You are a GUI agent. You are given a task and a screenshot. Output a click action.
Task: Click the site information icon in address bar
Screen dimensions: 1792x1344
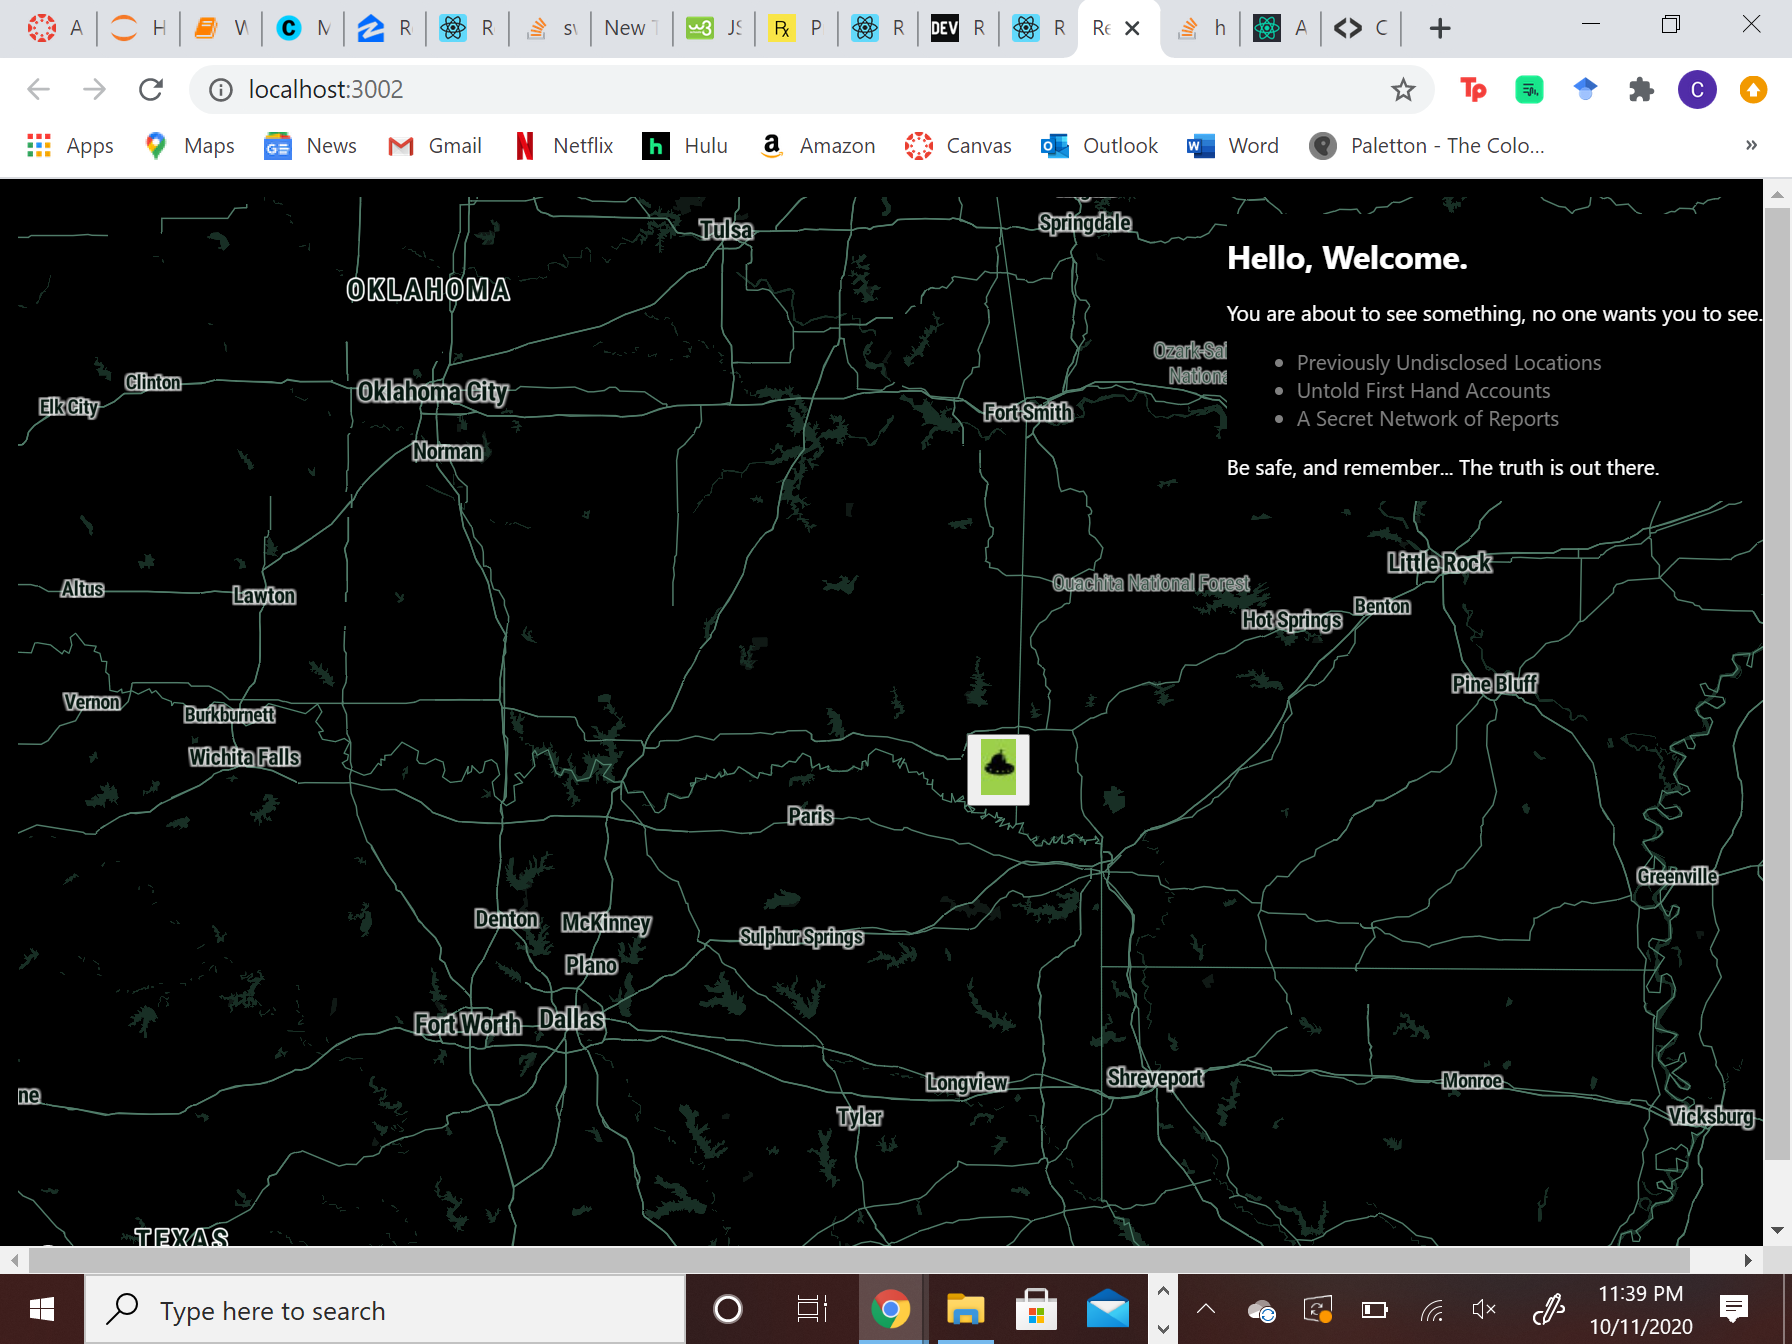[218, 89]
